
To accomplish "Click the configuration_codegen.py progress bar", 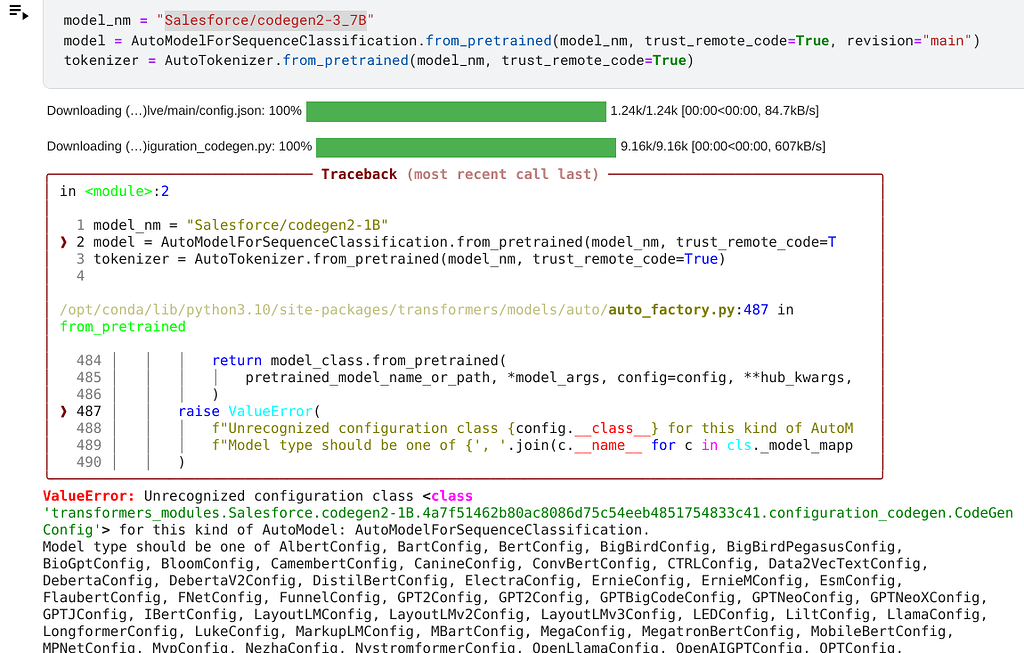I will (465, 146).
